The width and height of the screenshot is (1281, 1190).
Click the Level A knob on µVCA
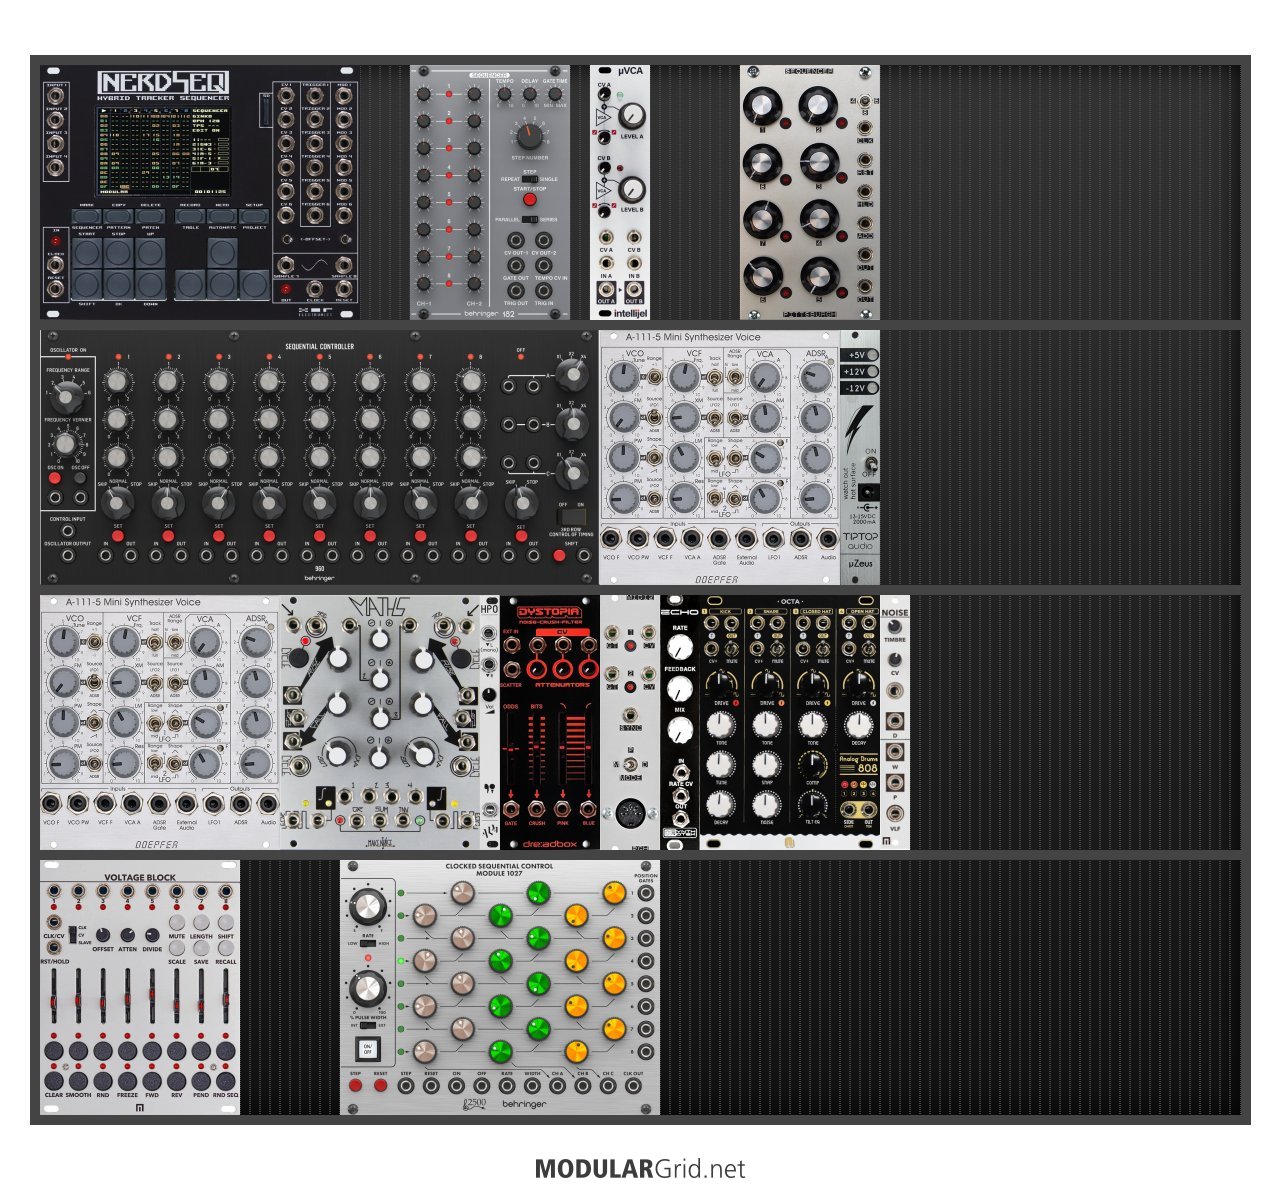point(632,116)
